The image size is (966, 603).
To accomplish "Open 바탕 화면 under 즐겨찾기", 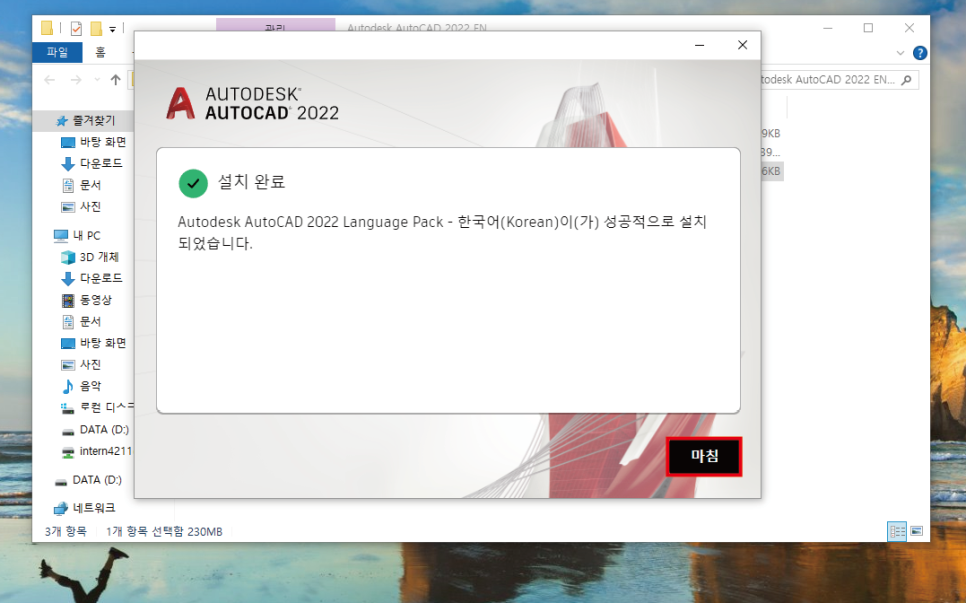I will coord(94,142).
